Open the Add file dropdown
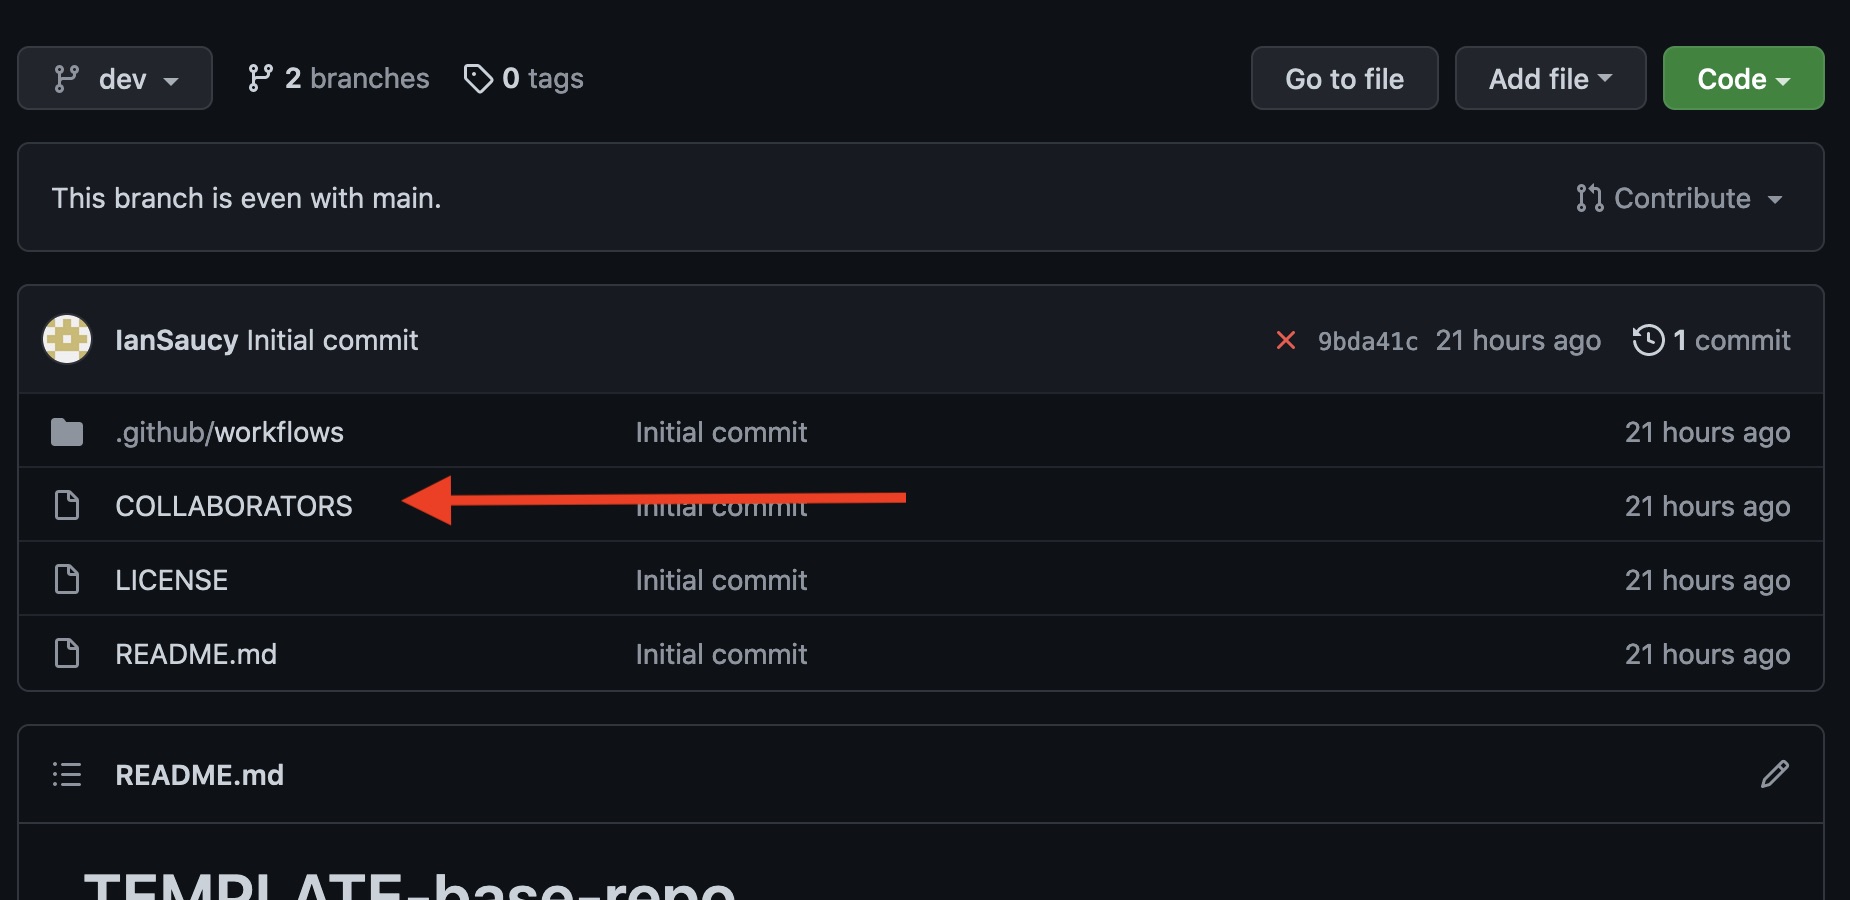 point(1549,77)
